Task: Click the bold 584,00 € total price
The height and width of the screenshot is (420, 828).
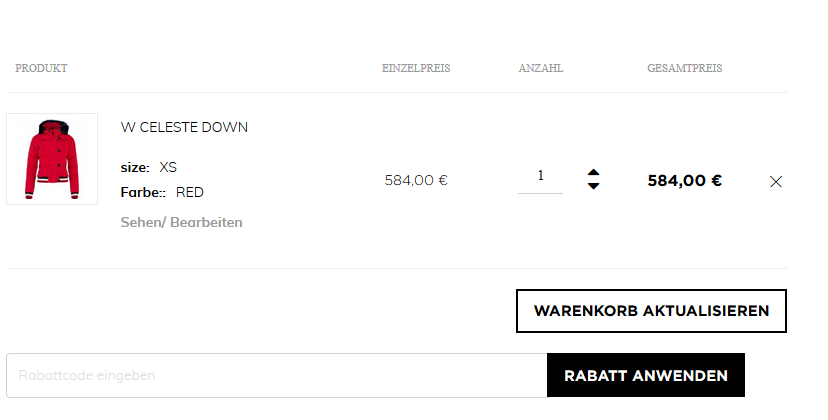Action: coord(684,181)
